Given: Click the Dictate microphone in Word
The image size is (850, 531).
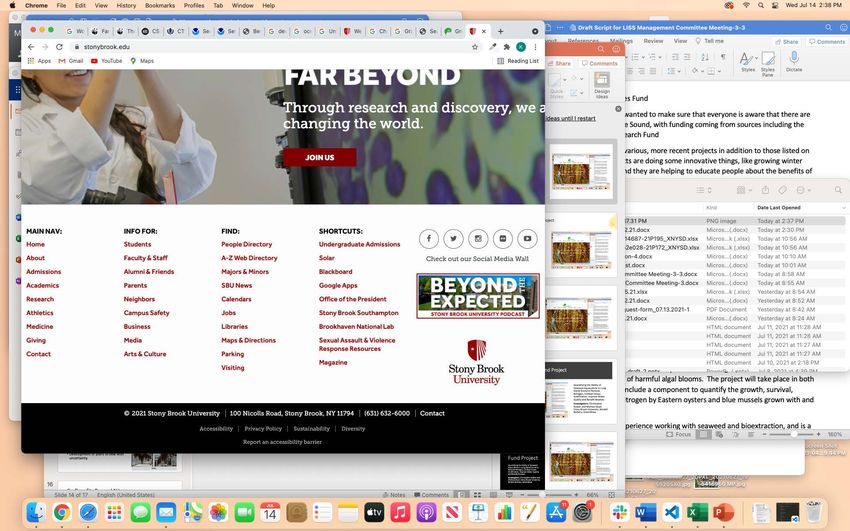Looking at the screenshot, I should (x=793, y=61).
